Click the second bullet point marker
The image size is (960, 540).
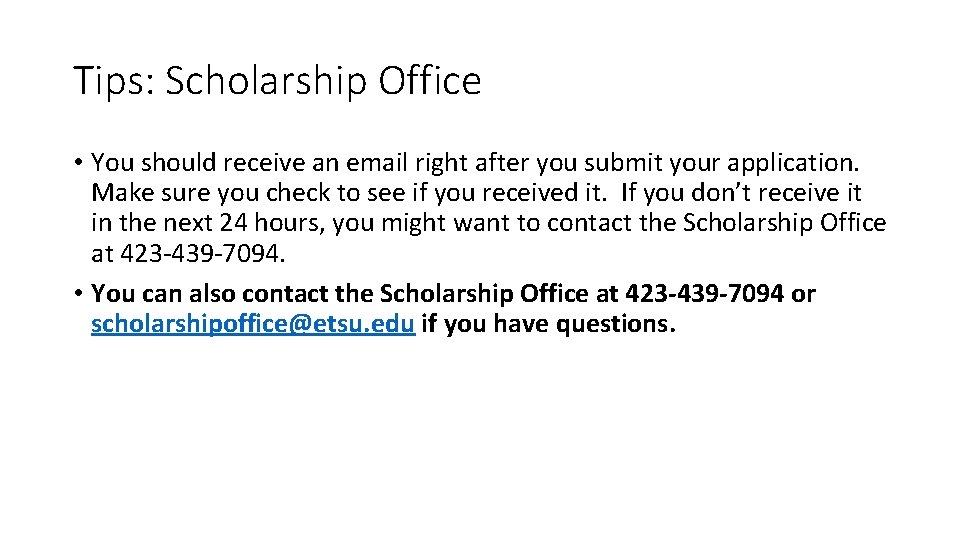tap(77, 295)
